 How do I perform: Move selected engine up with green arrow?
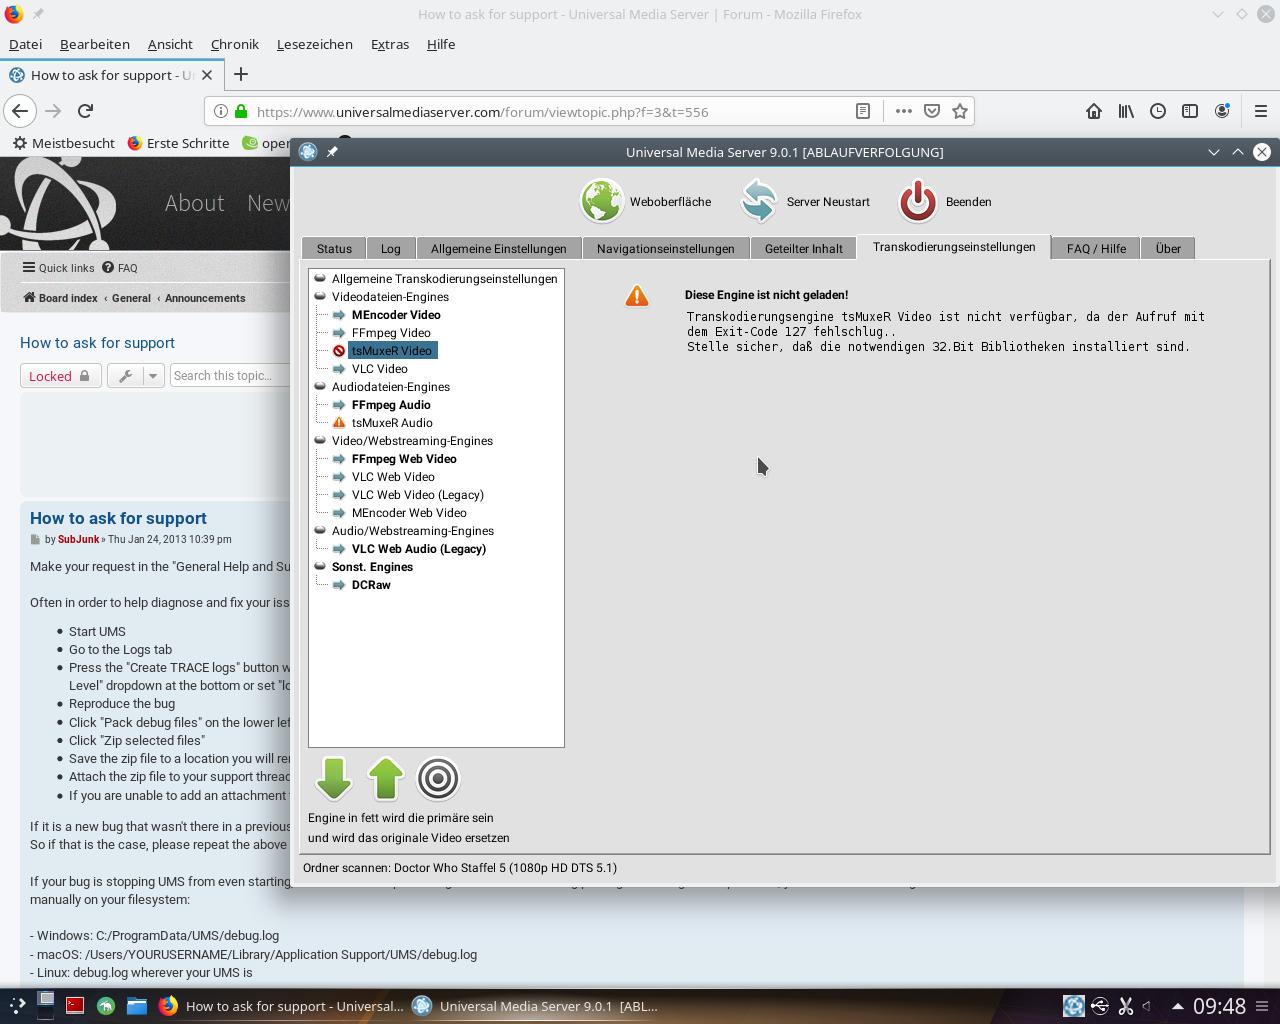[386, 779]
